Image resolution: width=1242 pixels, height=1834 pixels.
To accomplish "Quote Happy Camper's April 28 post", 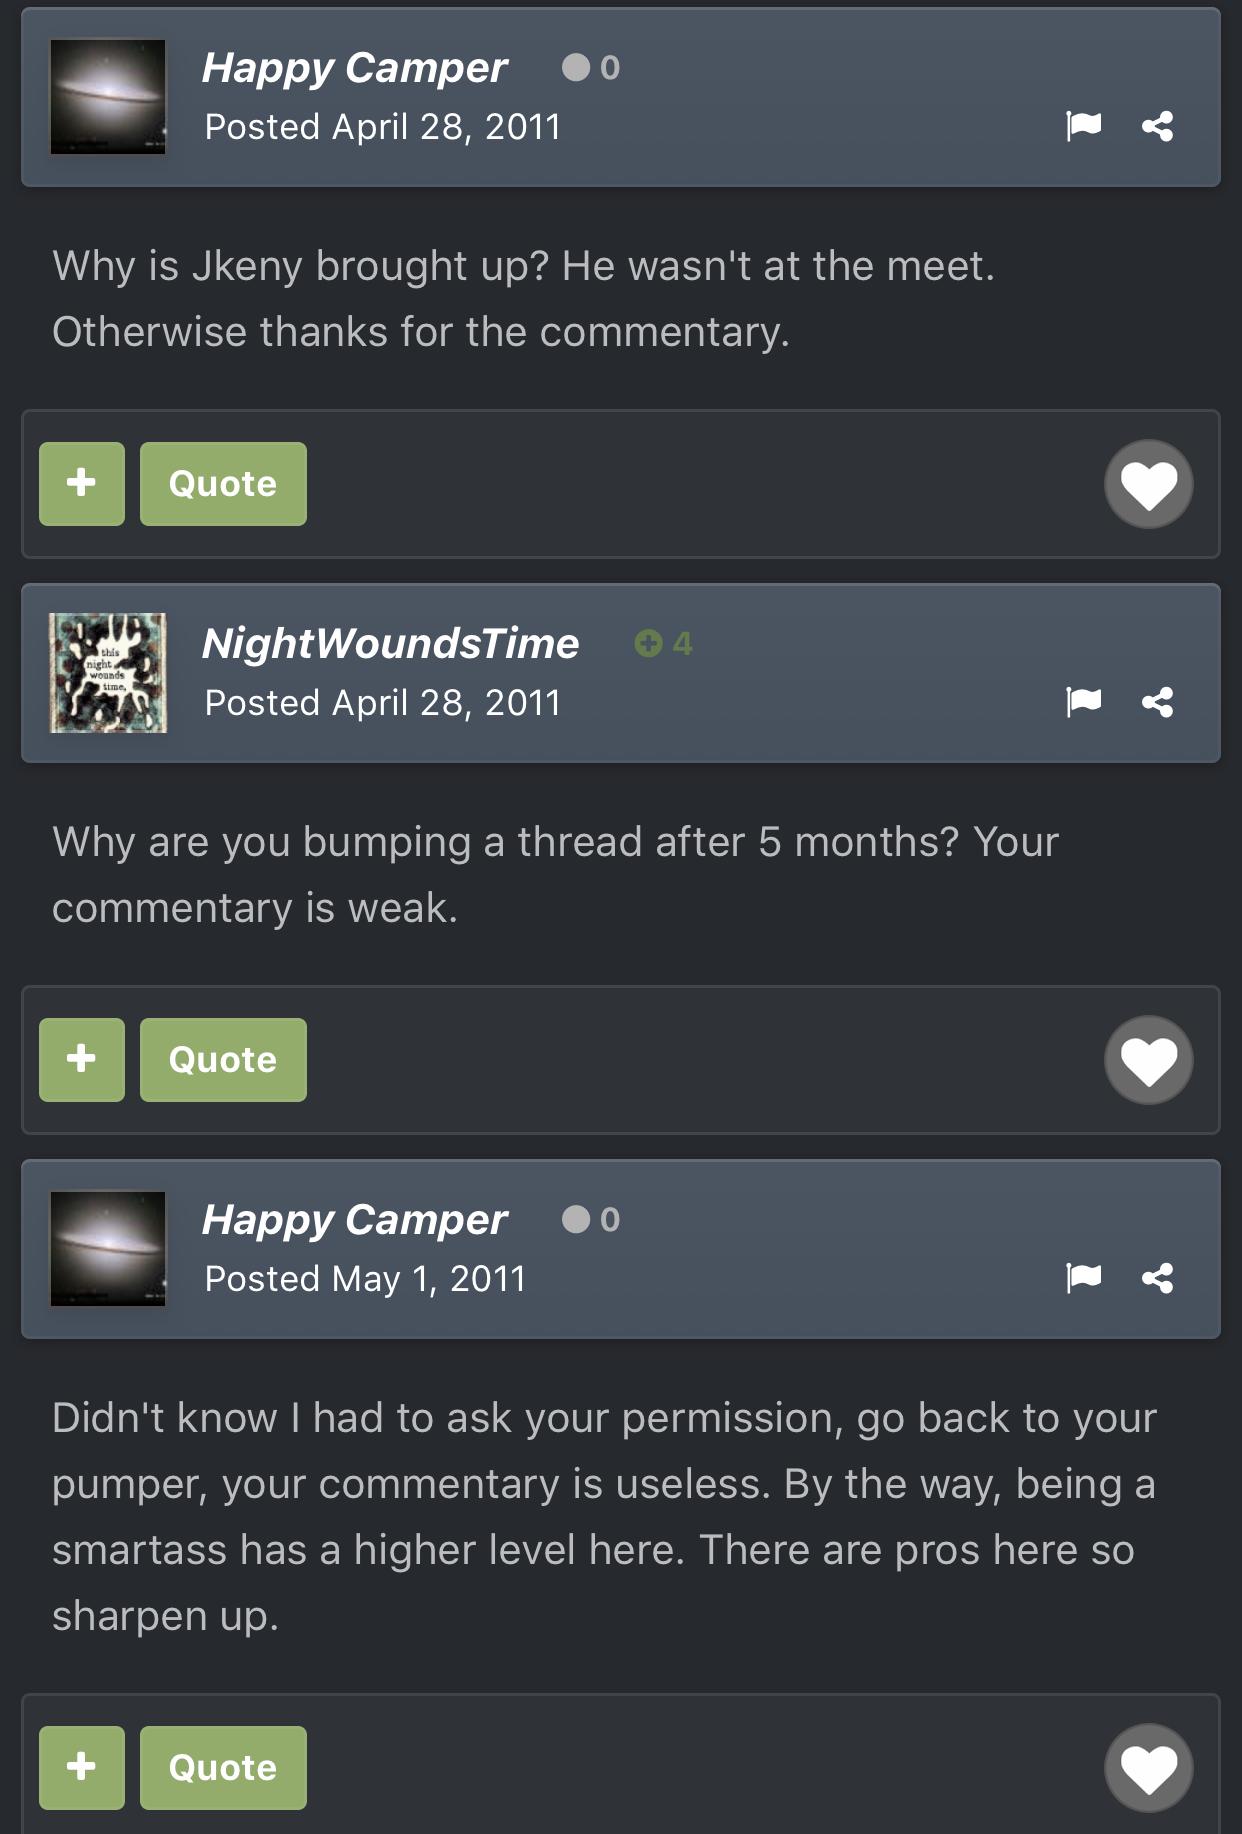I will click(x=223, y=484).
